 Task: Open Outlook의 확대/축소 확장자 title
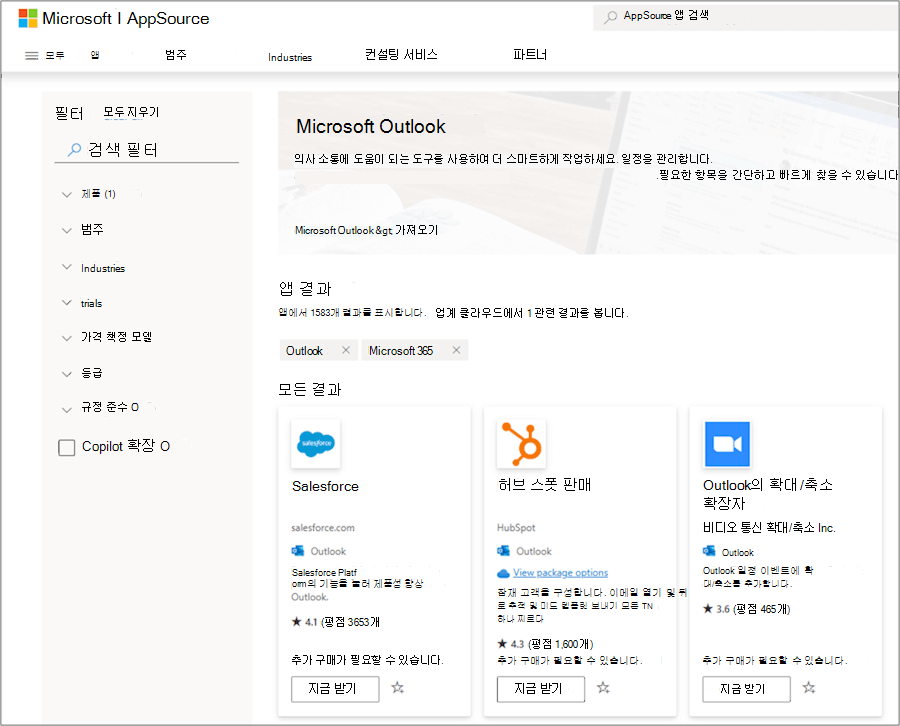(x=767, y=494)
